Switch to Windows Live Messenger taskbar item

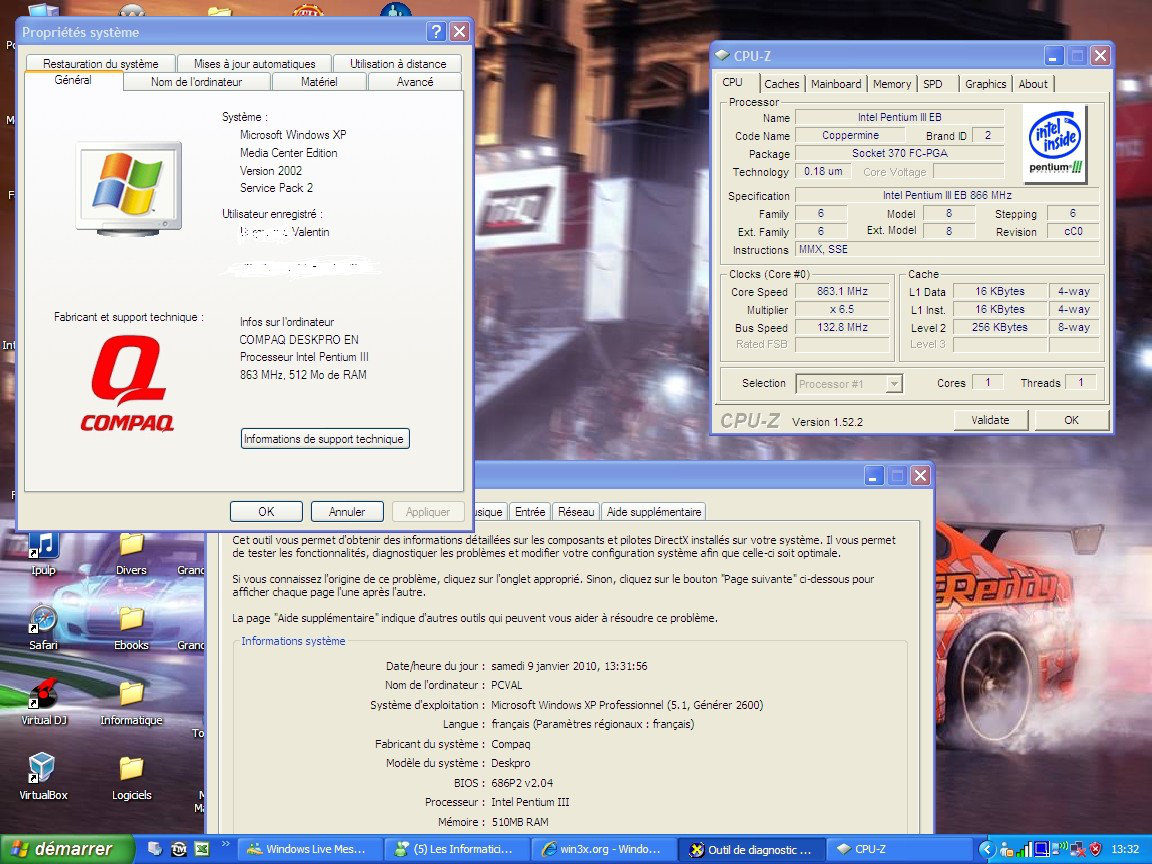pyautogui.click(x=308, y=849)
